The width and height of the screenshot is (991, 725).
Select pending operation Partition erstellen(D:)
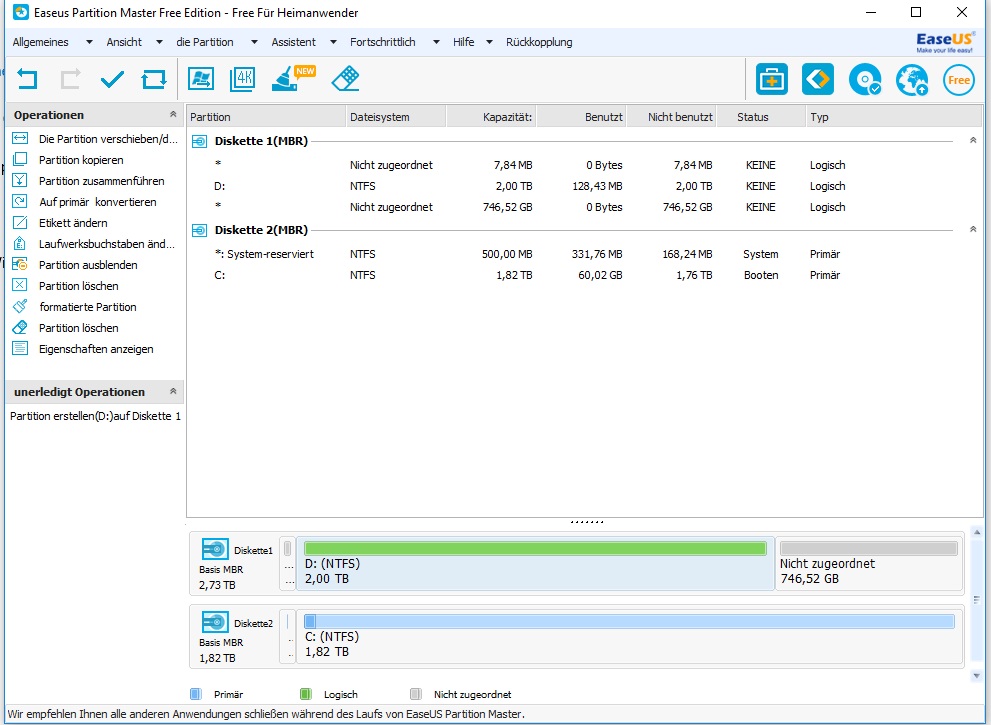click(95, 416)
